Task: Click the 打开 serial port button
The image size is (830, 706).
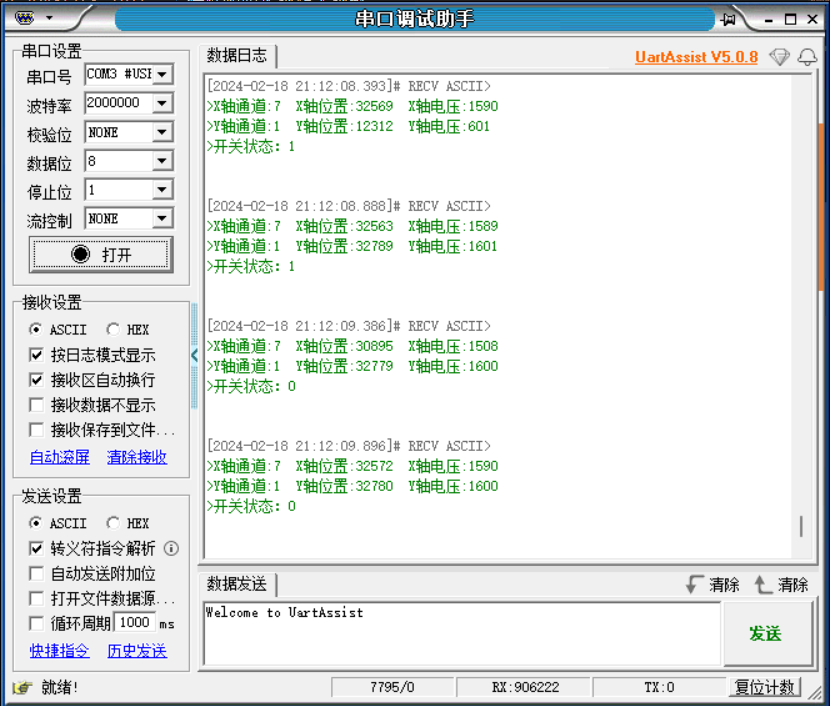Action: click(101, 255)
